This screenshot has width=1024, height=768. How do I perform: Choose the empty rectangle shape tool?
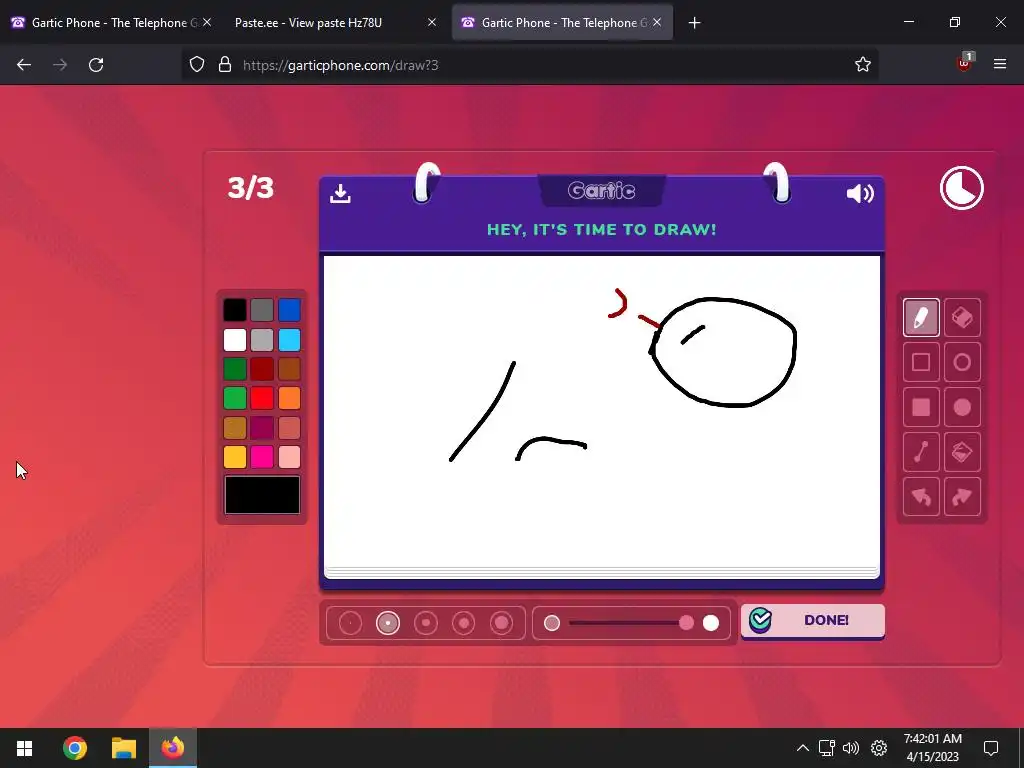click(x=921, y=362)
